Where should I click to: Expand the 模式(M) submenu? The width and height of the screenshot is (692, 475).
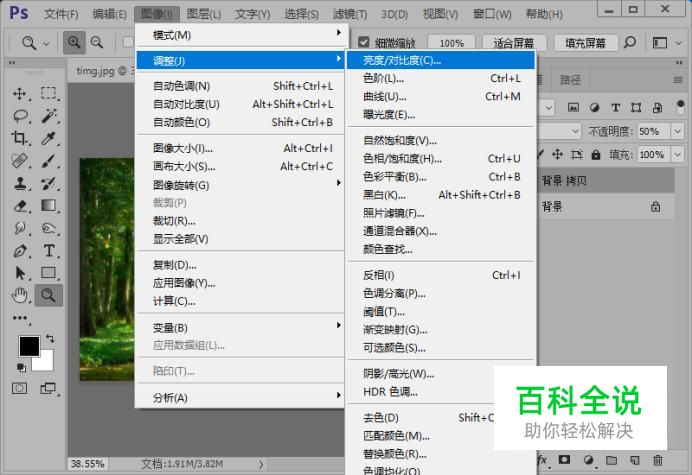coord(242,34)
